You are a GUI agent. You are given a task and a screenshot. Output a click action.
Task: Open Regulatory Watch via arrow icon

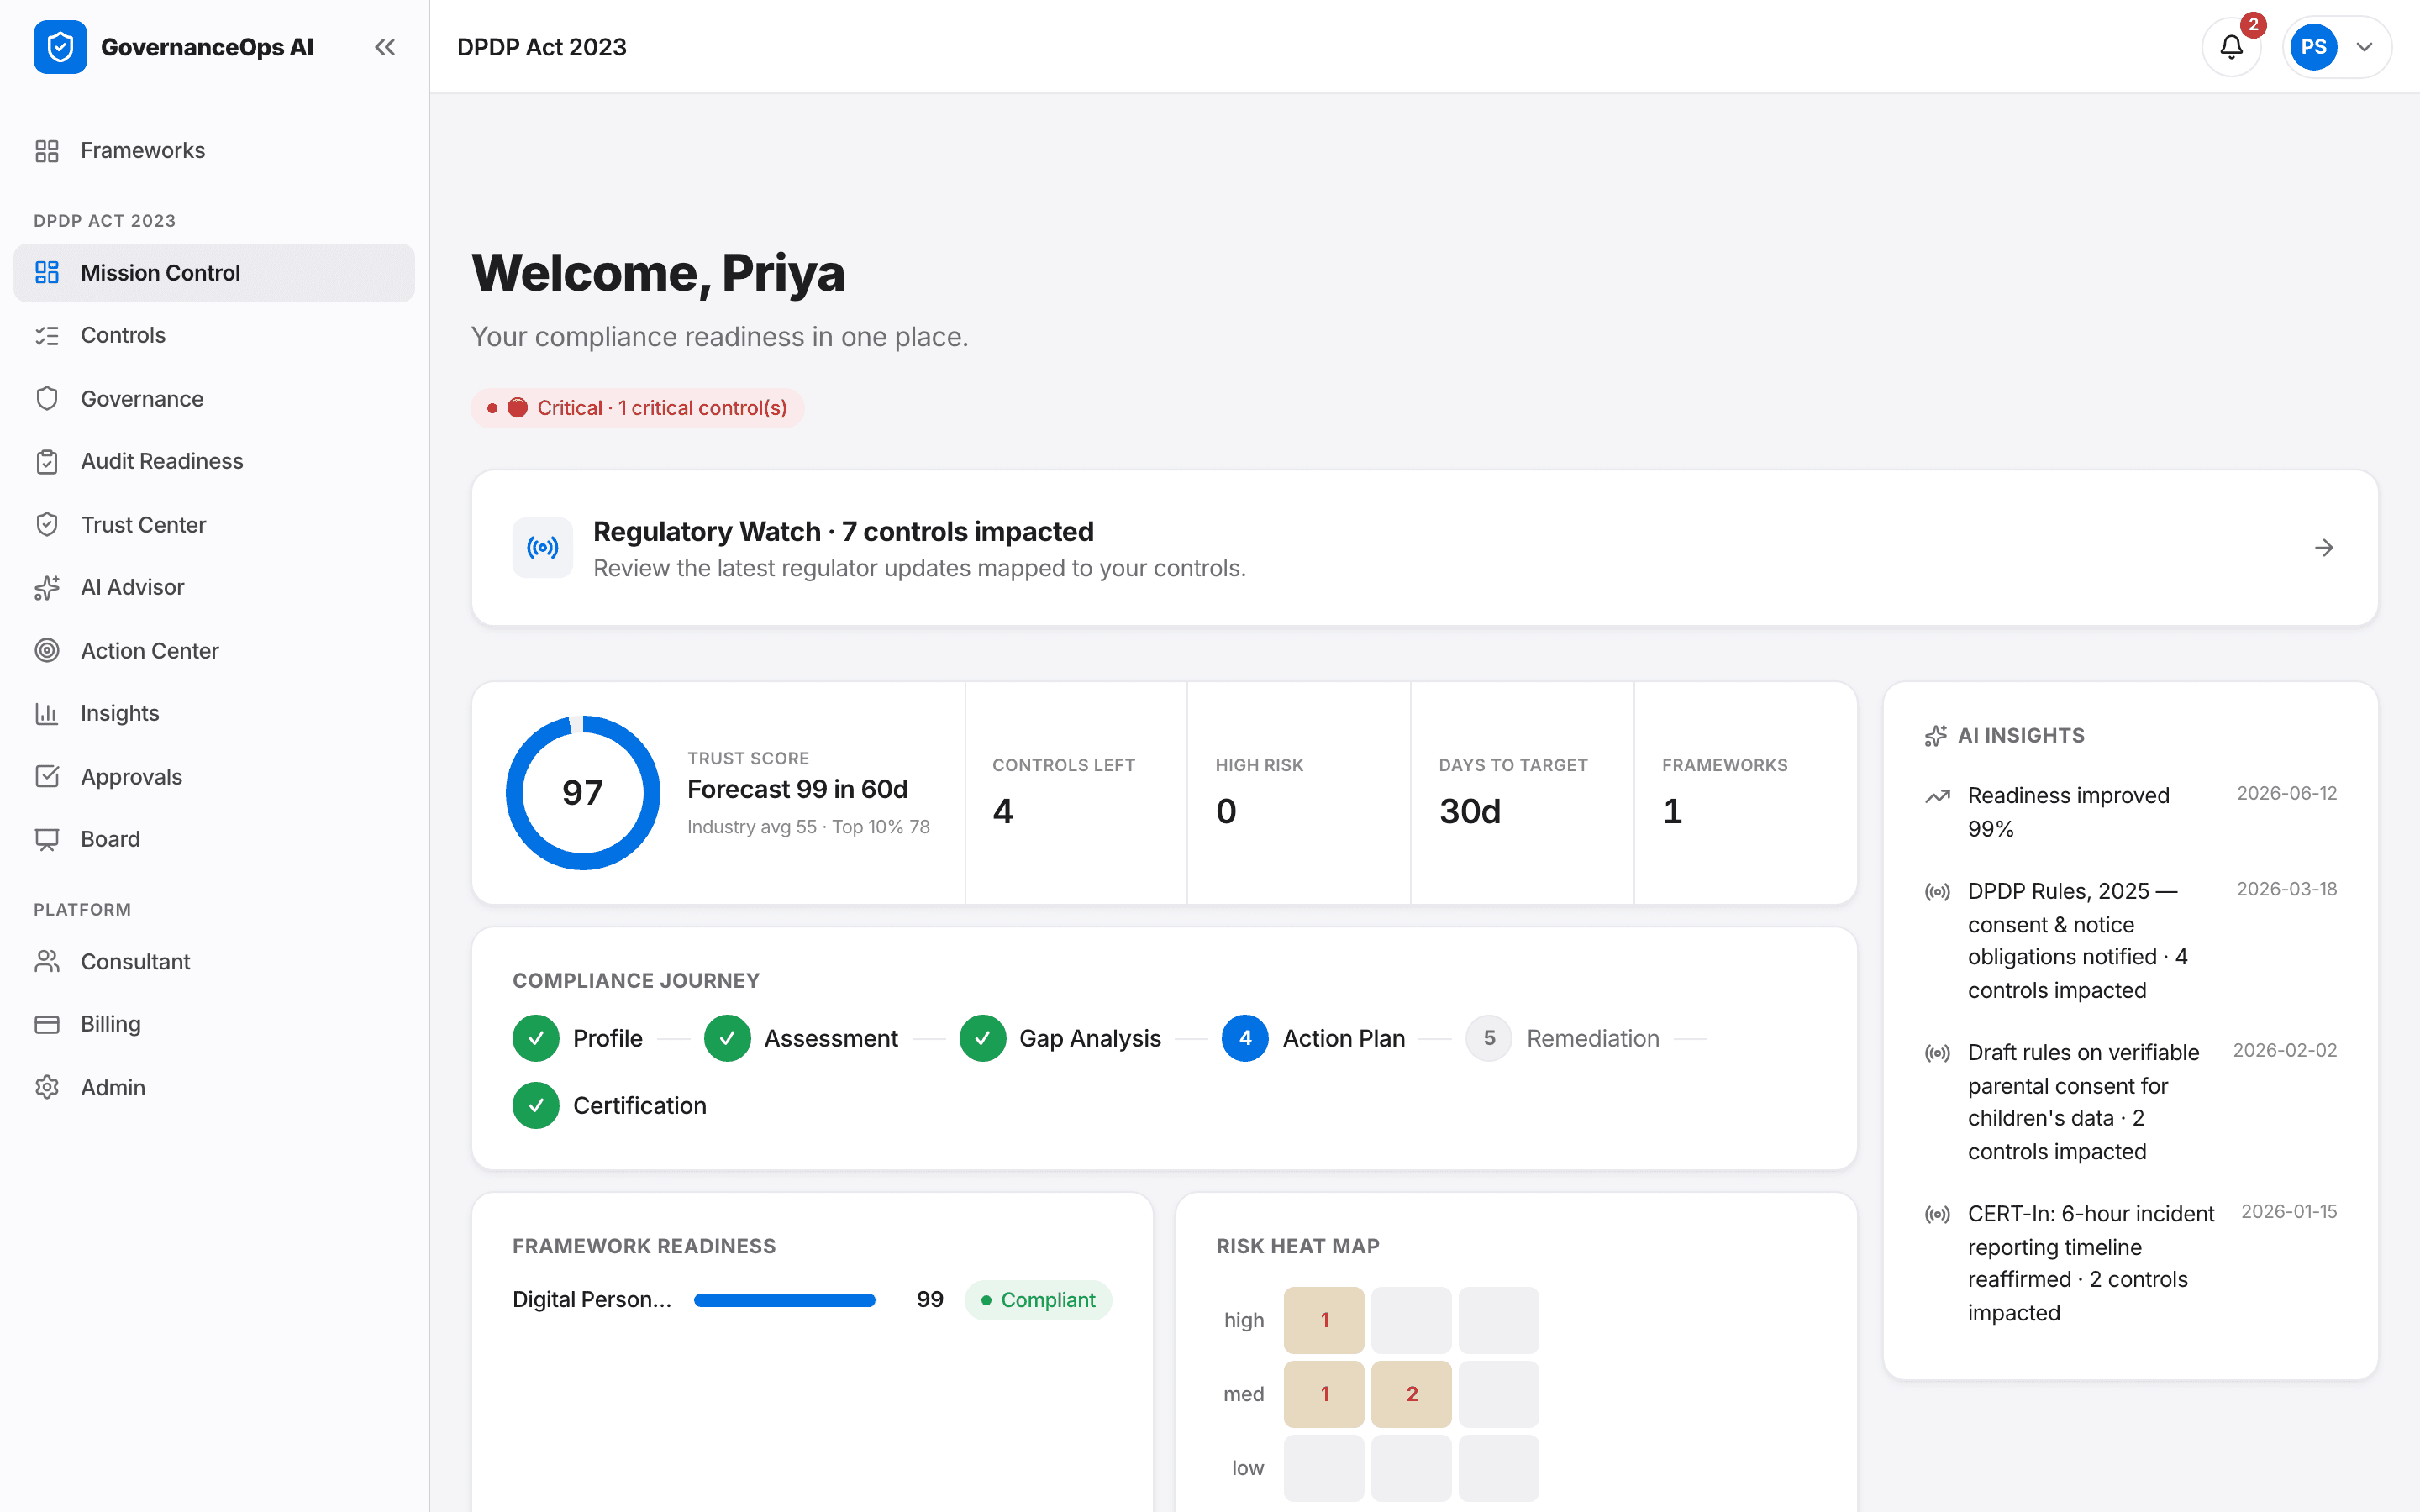click(2324, 548)
